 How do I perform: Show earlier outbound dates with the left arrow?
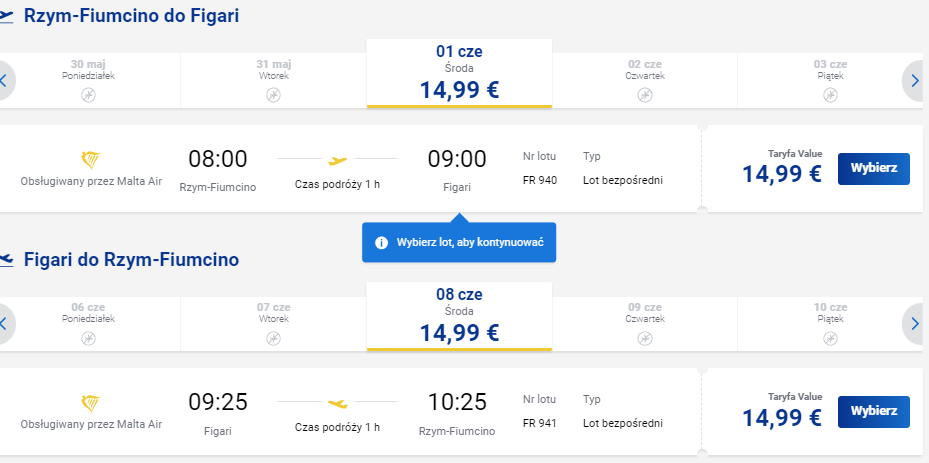(x=5, y=81)
